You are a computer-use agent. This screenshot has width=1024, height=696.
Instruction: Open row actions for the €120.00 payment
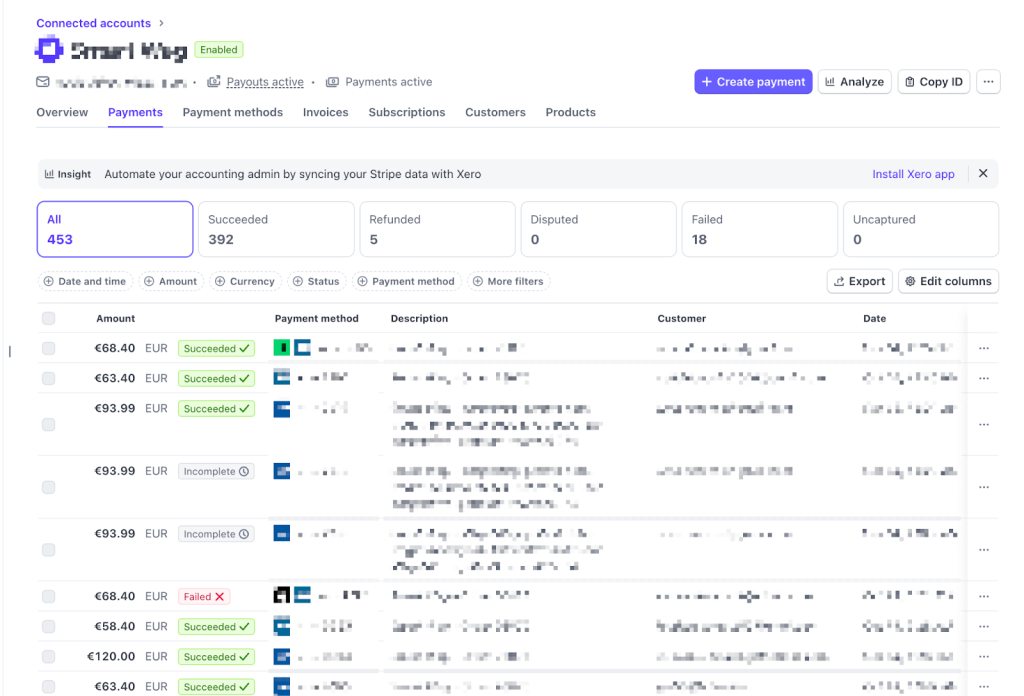click(x=984, y=657)
